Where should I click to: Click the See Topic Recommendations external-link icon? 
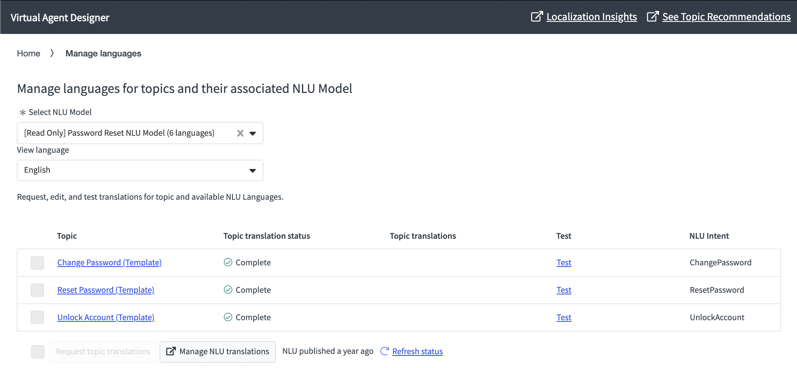(652, 17)
